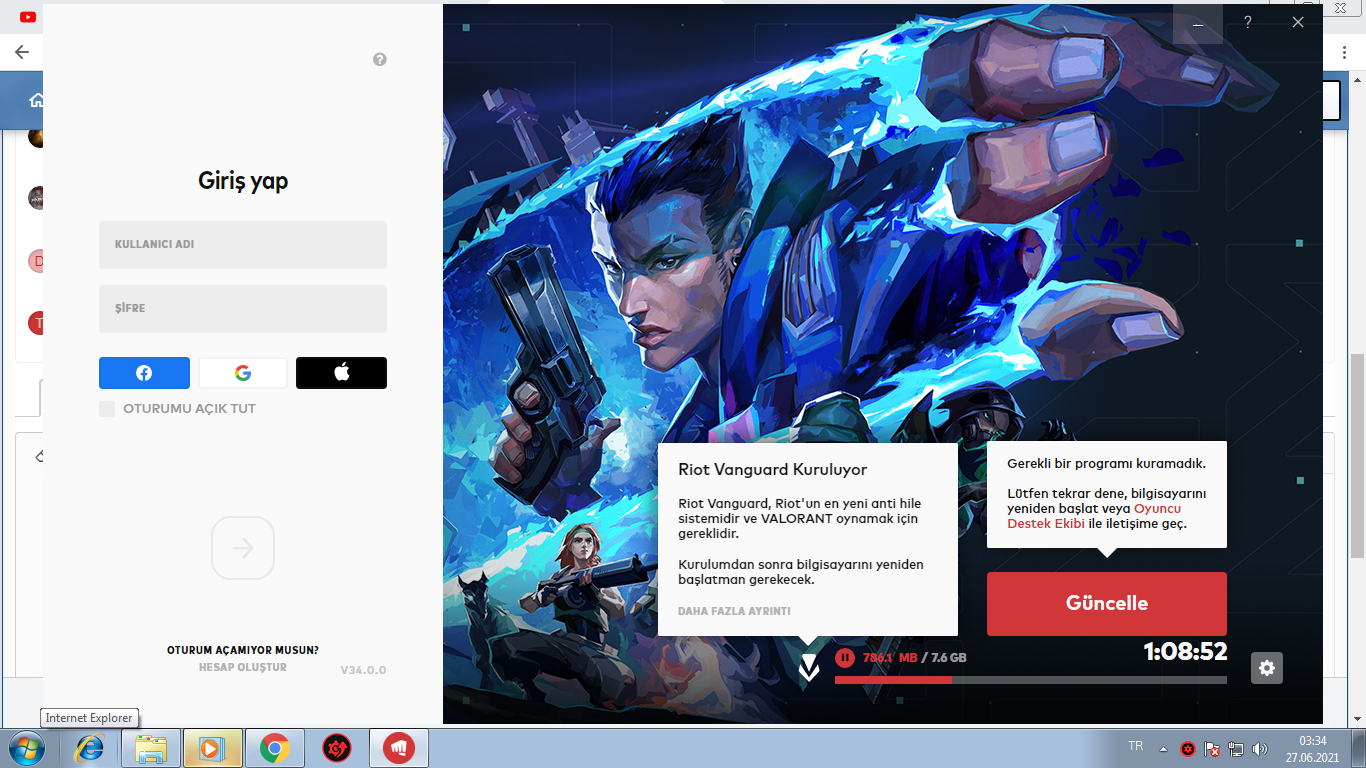Image resolution: width=1366 pixels, height=768 pixels.
Task: Click the home icon in background browser page
Action: [x=37, y=100]
